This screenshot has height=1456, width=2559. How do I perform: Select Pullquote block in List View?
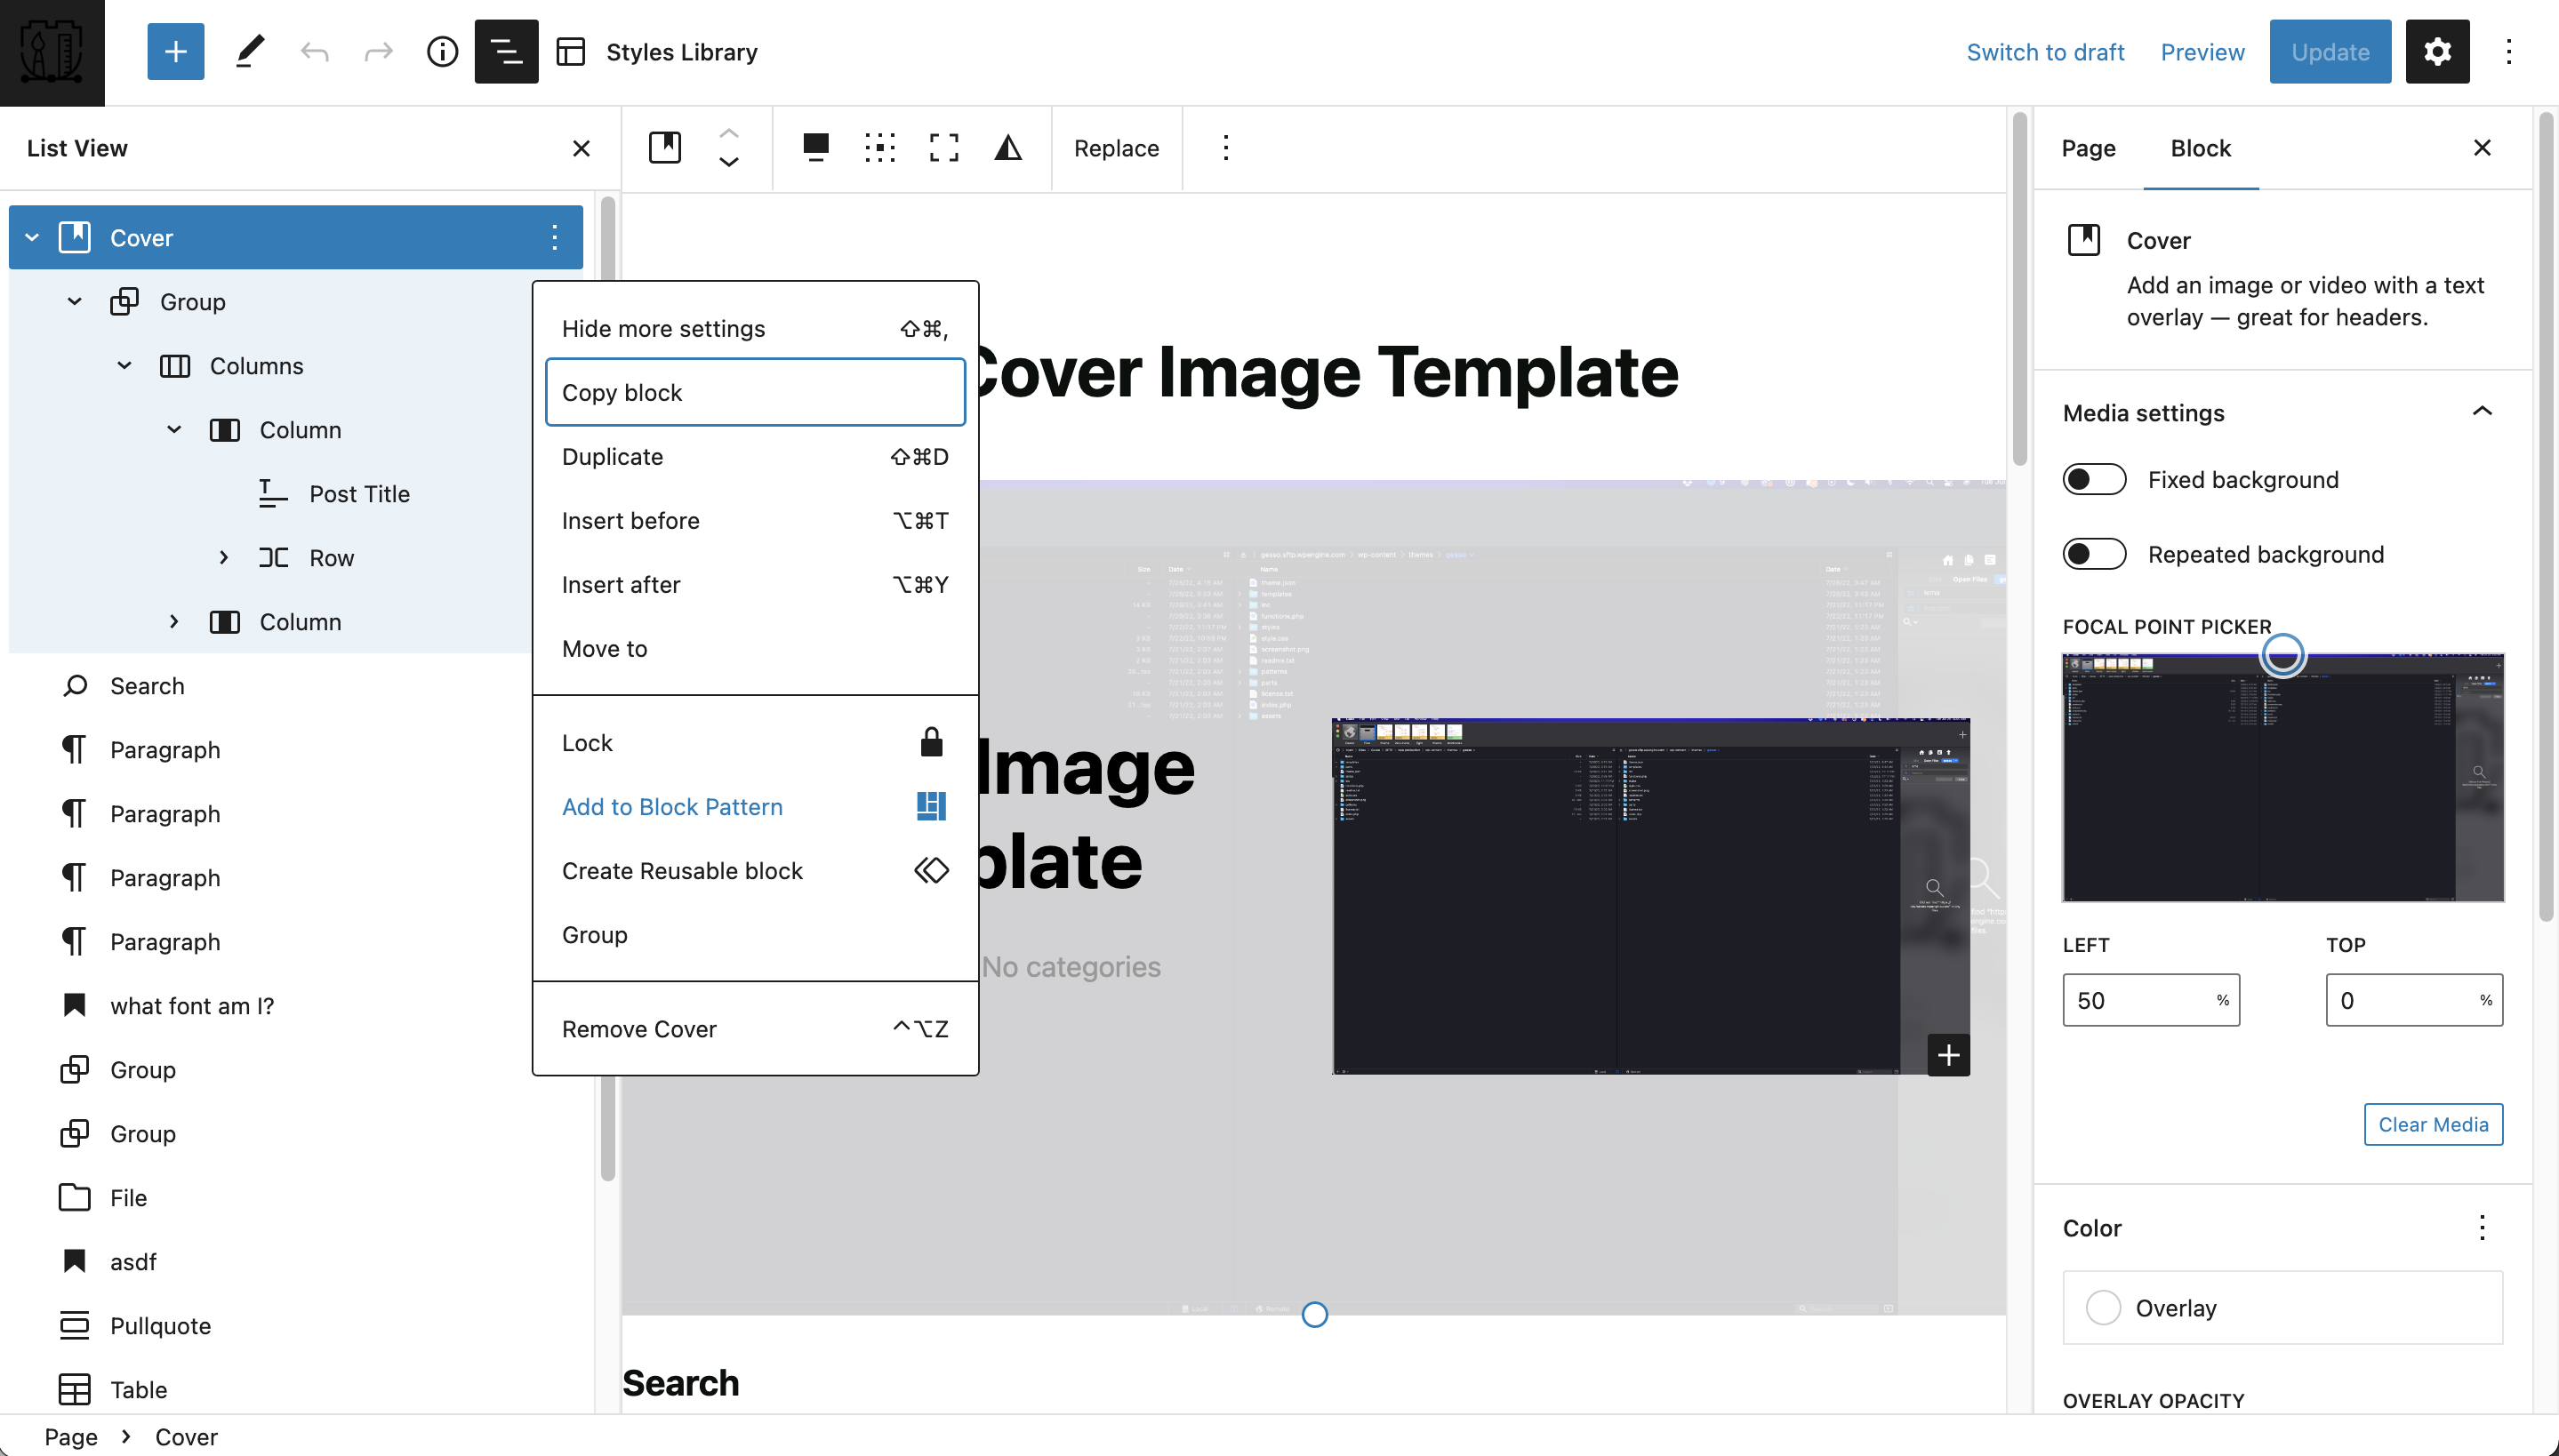coord(160,1325)
